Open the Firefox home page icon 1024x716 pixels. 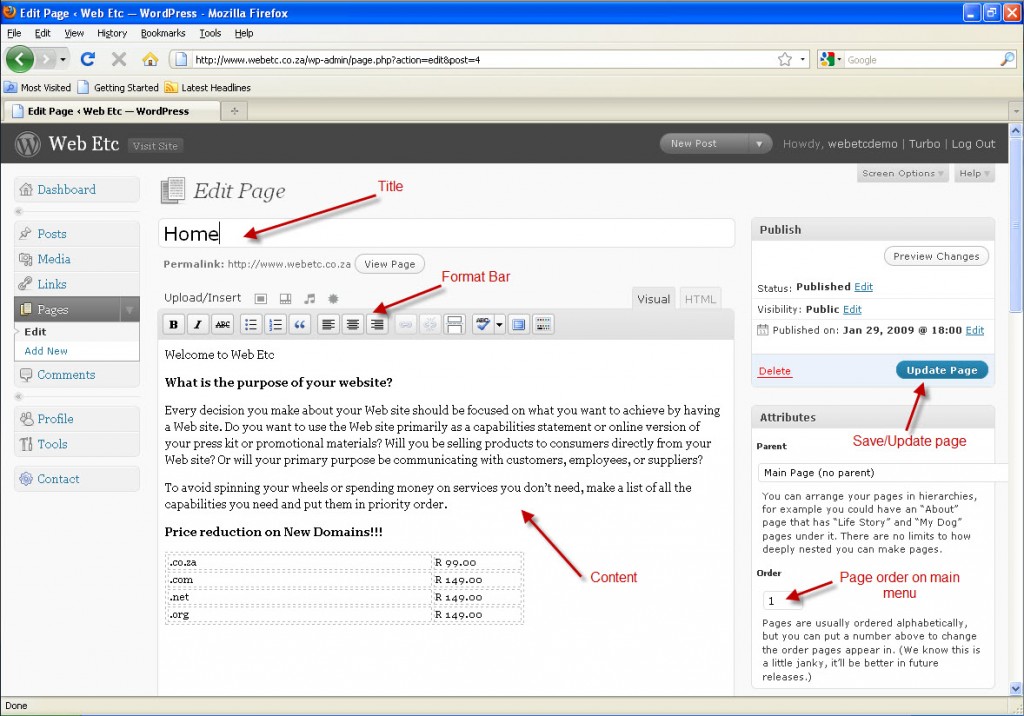pos(150,59)
